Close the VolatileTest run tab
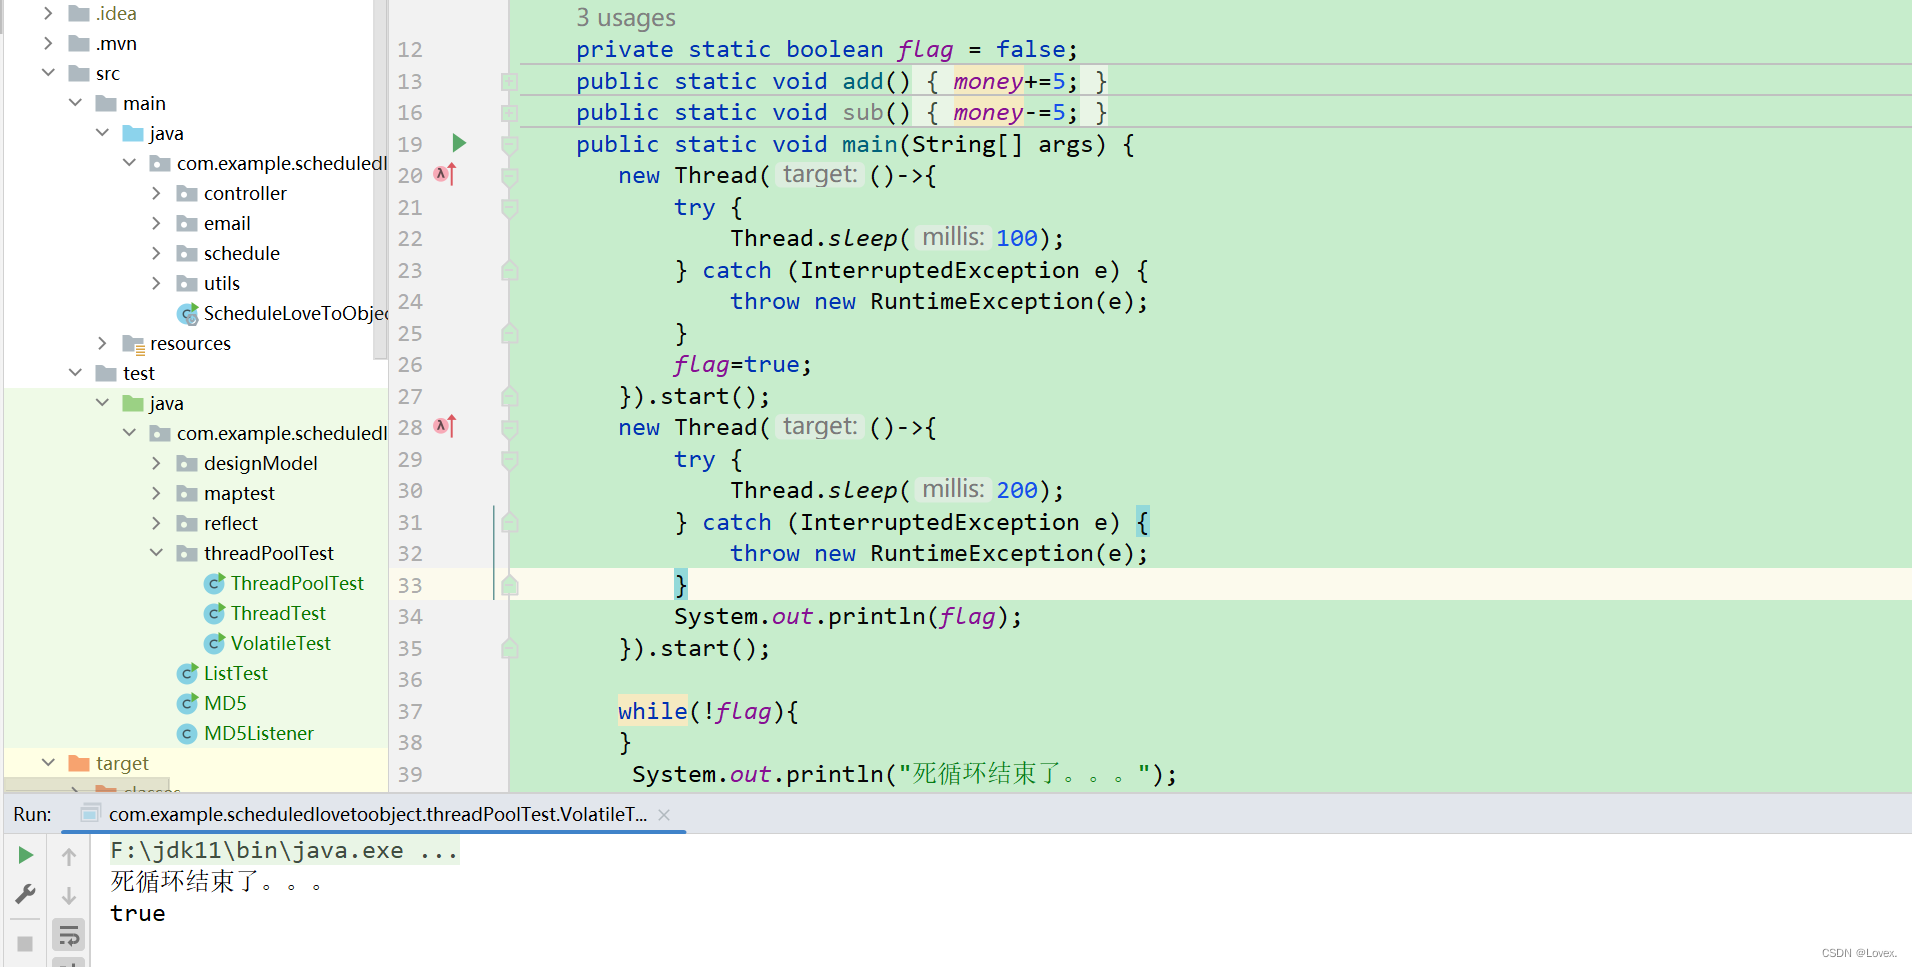The width and height of the screenshot is (1912, 967). click(664, 815)
